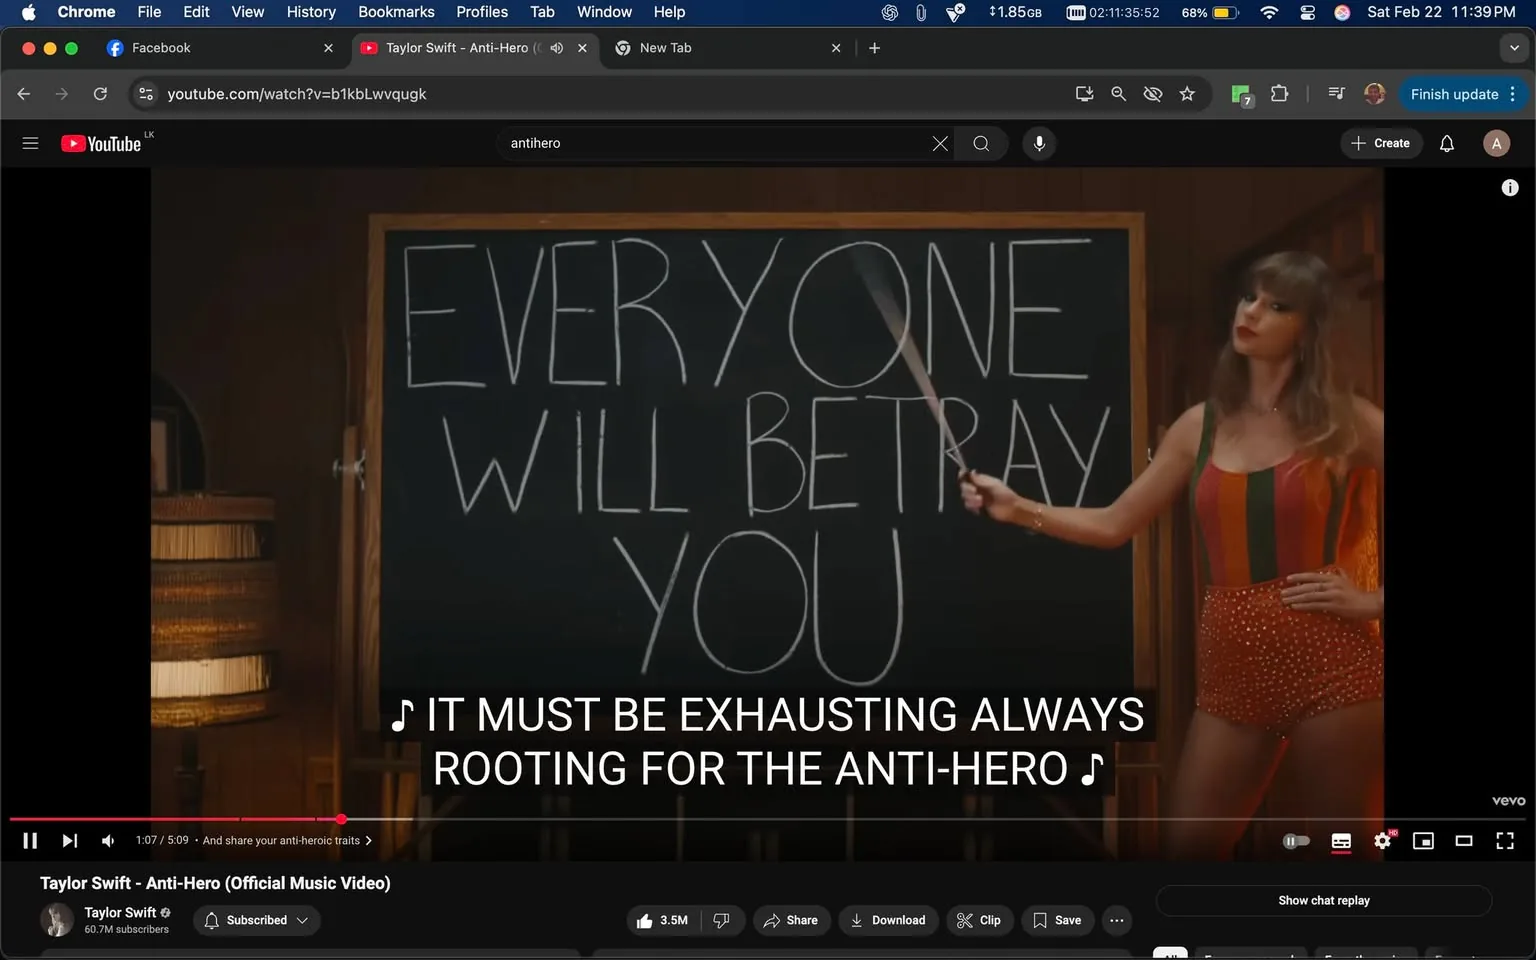The image size is (1536, 960).
Task: Open the Bookmarks menu
Action: [x=395, y=12]
